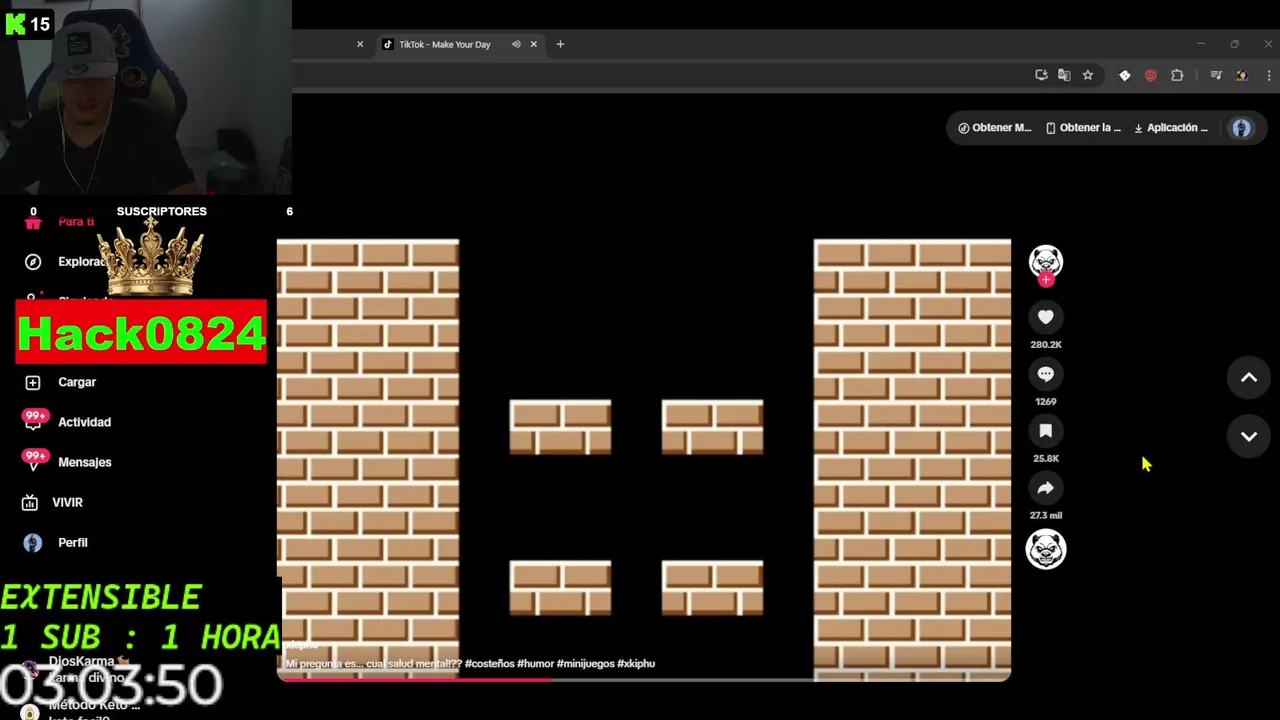This screenshot has width=1280, height=720.
Task: Open the Google Translate page icon
Action: [1064, 75]
